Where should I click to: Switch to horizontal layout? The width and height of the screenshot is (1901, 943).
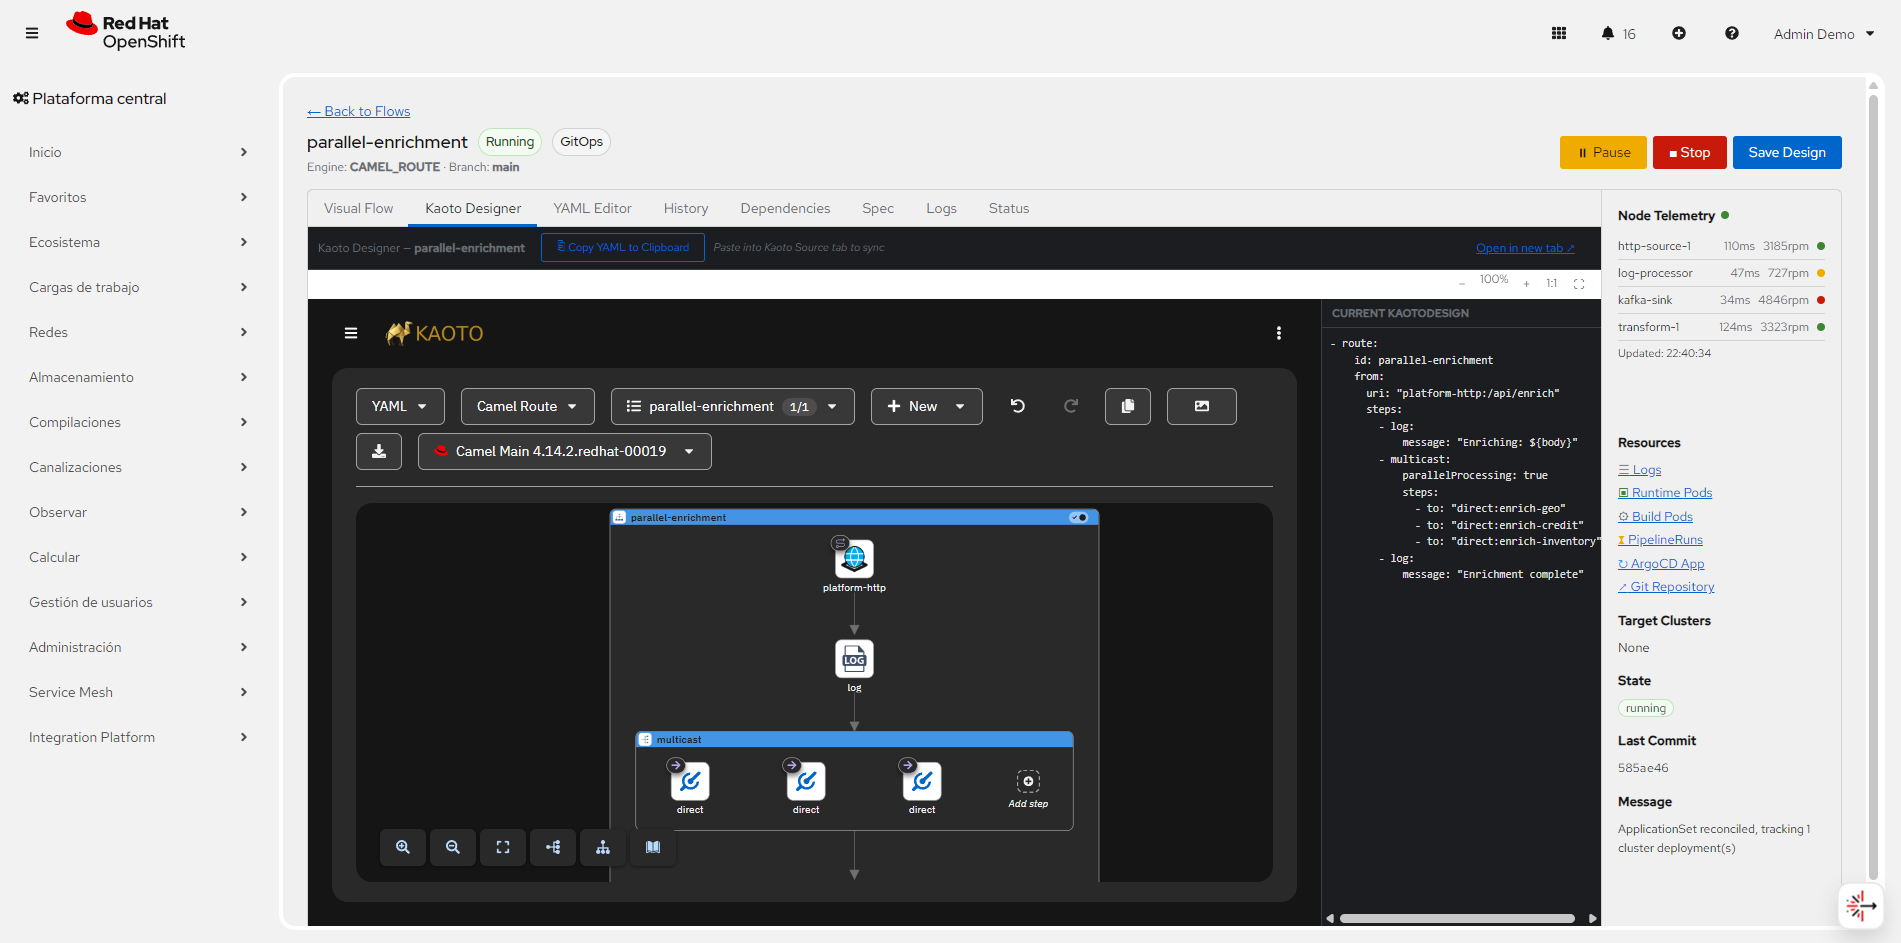553,847
